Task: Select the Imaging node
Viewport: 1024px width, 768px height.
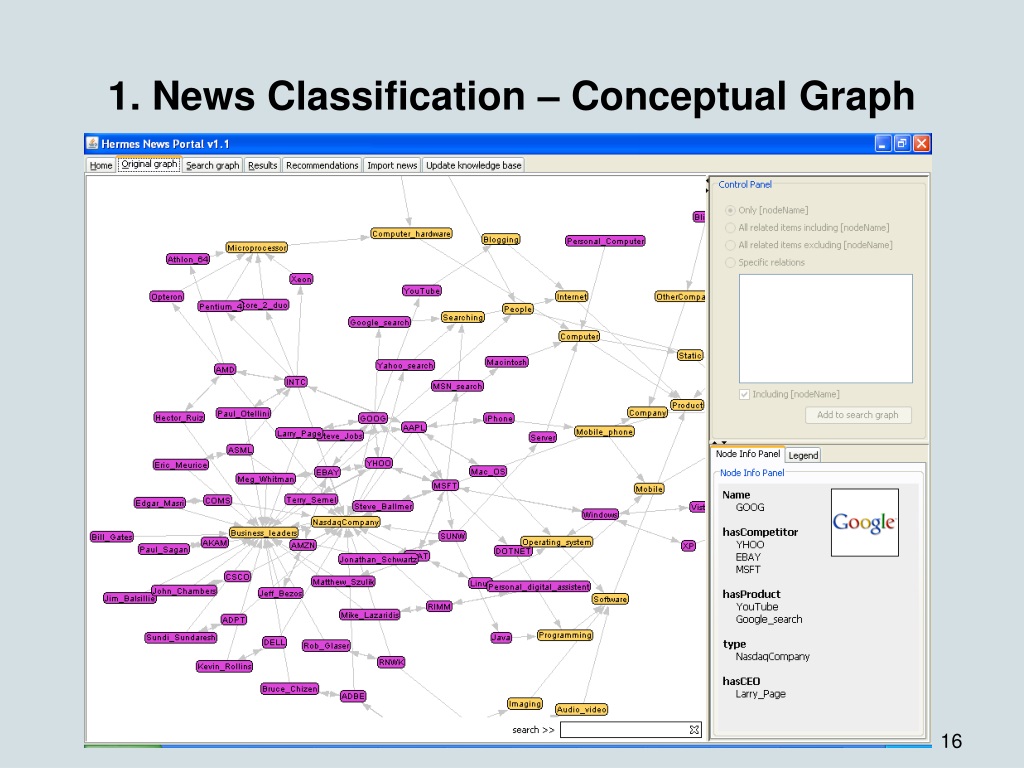Action: tap(525, 703)
